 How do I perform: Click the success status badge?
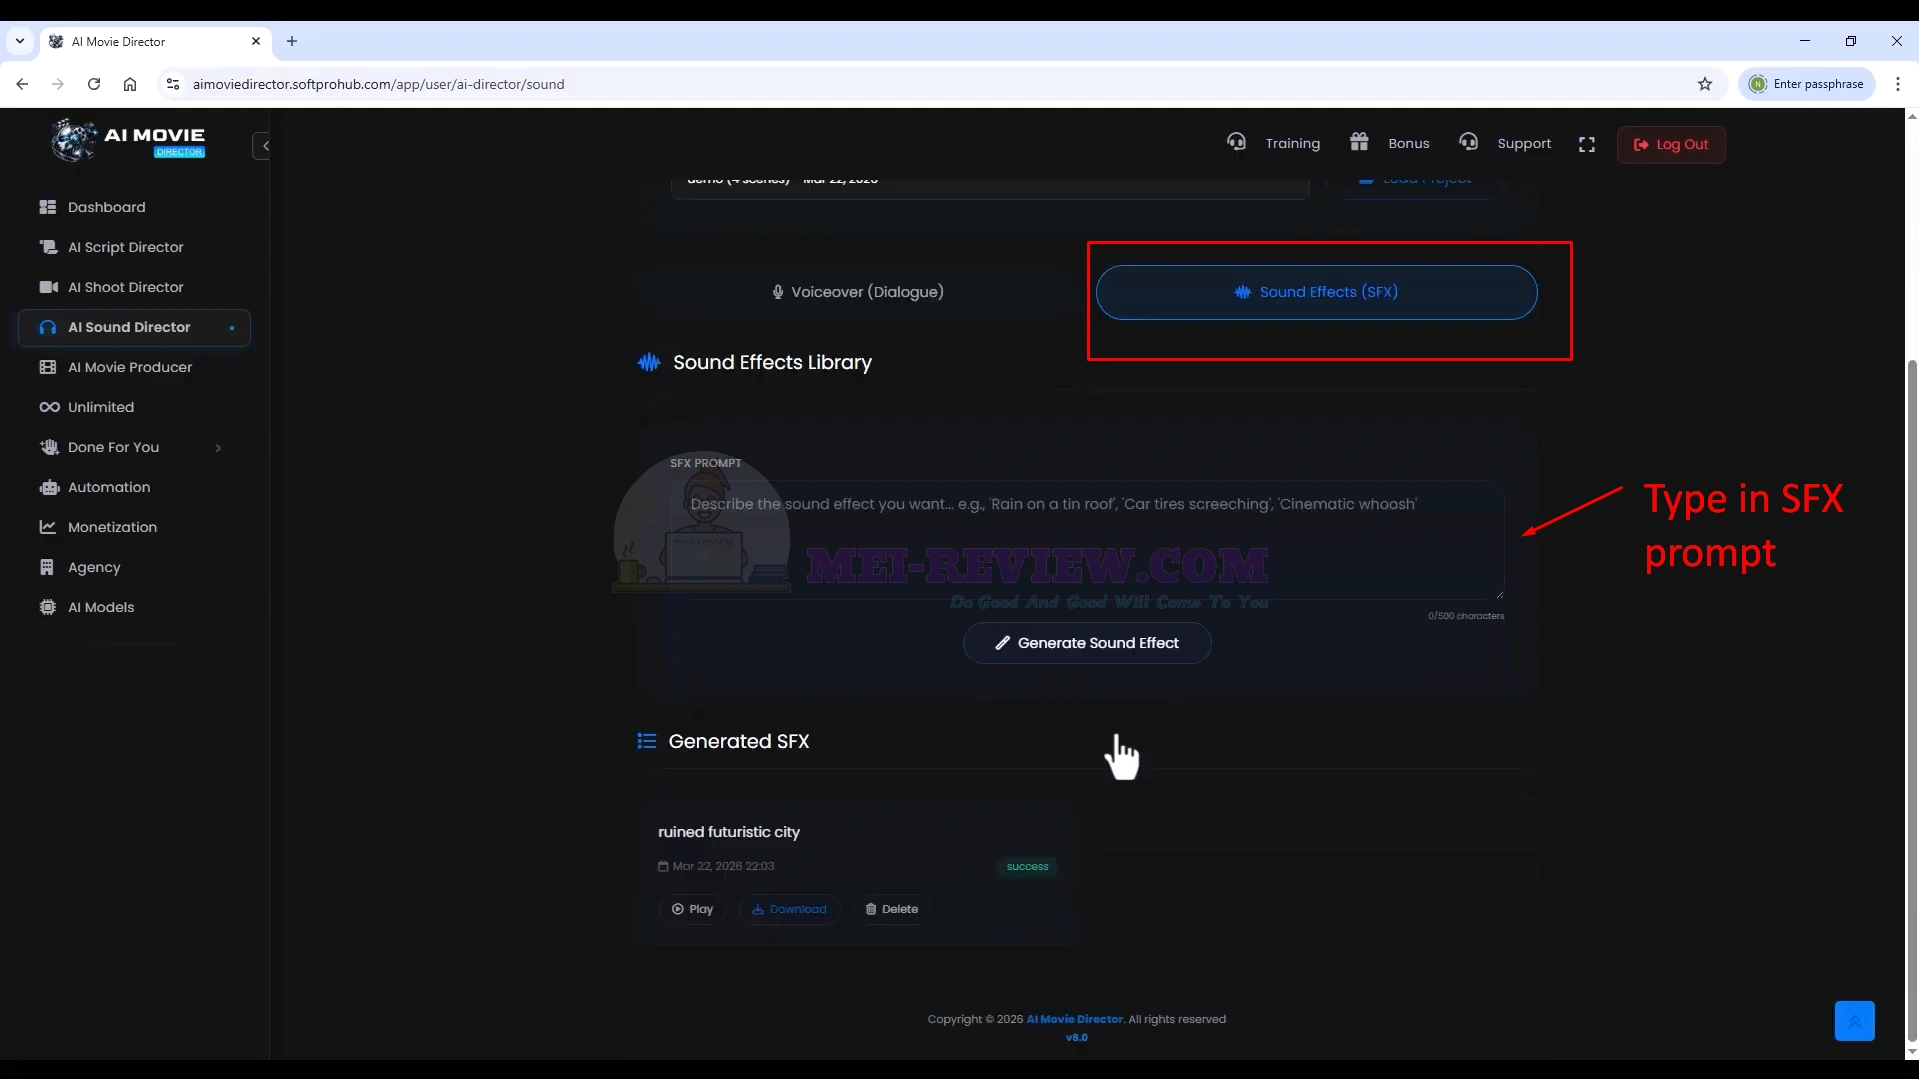click(x=1027, y=867)
